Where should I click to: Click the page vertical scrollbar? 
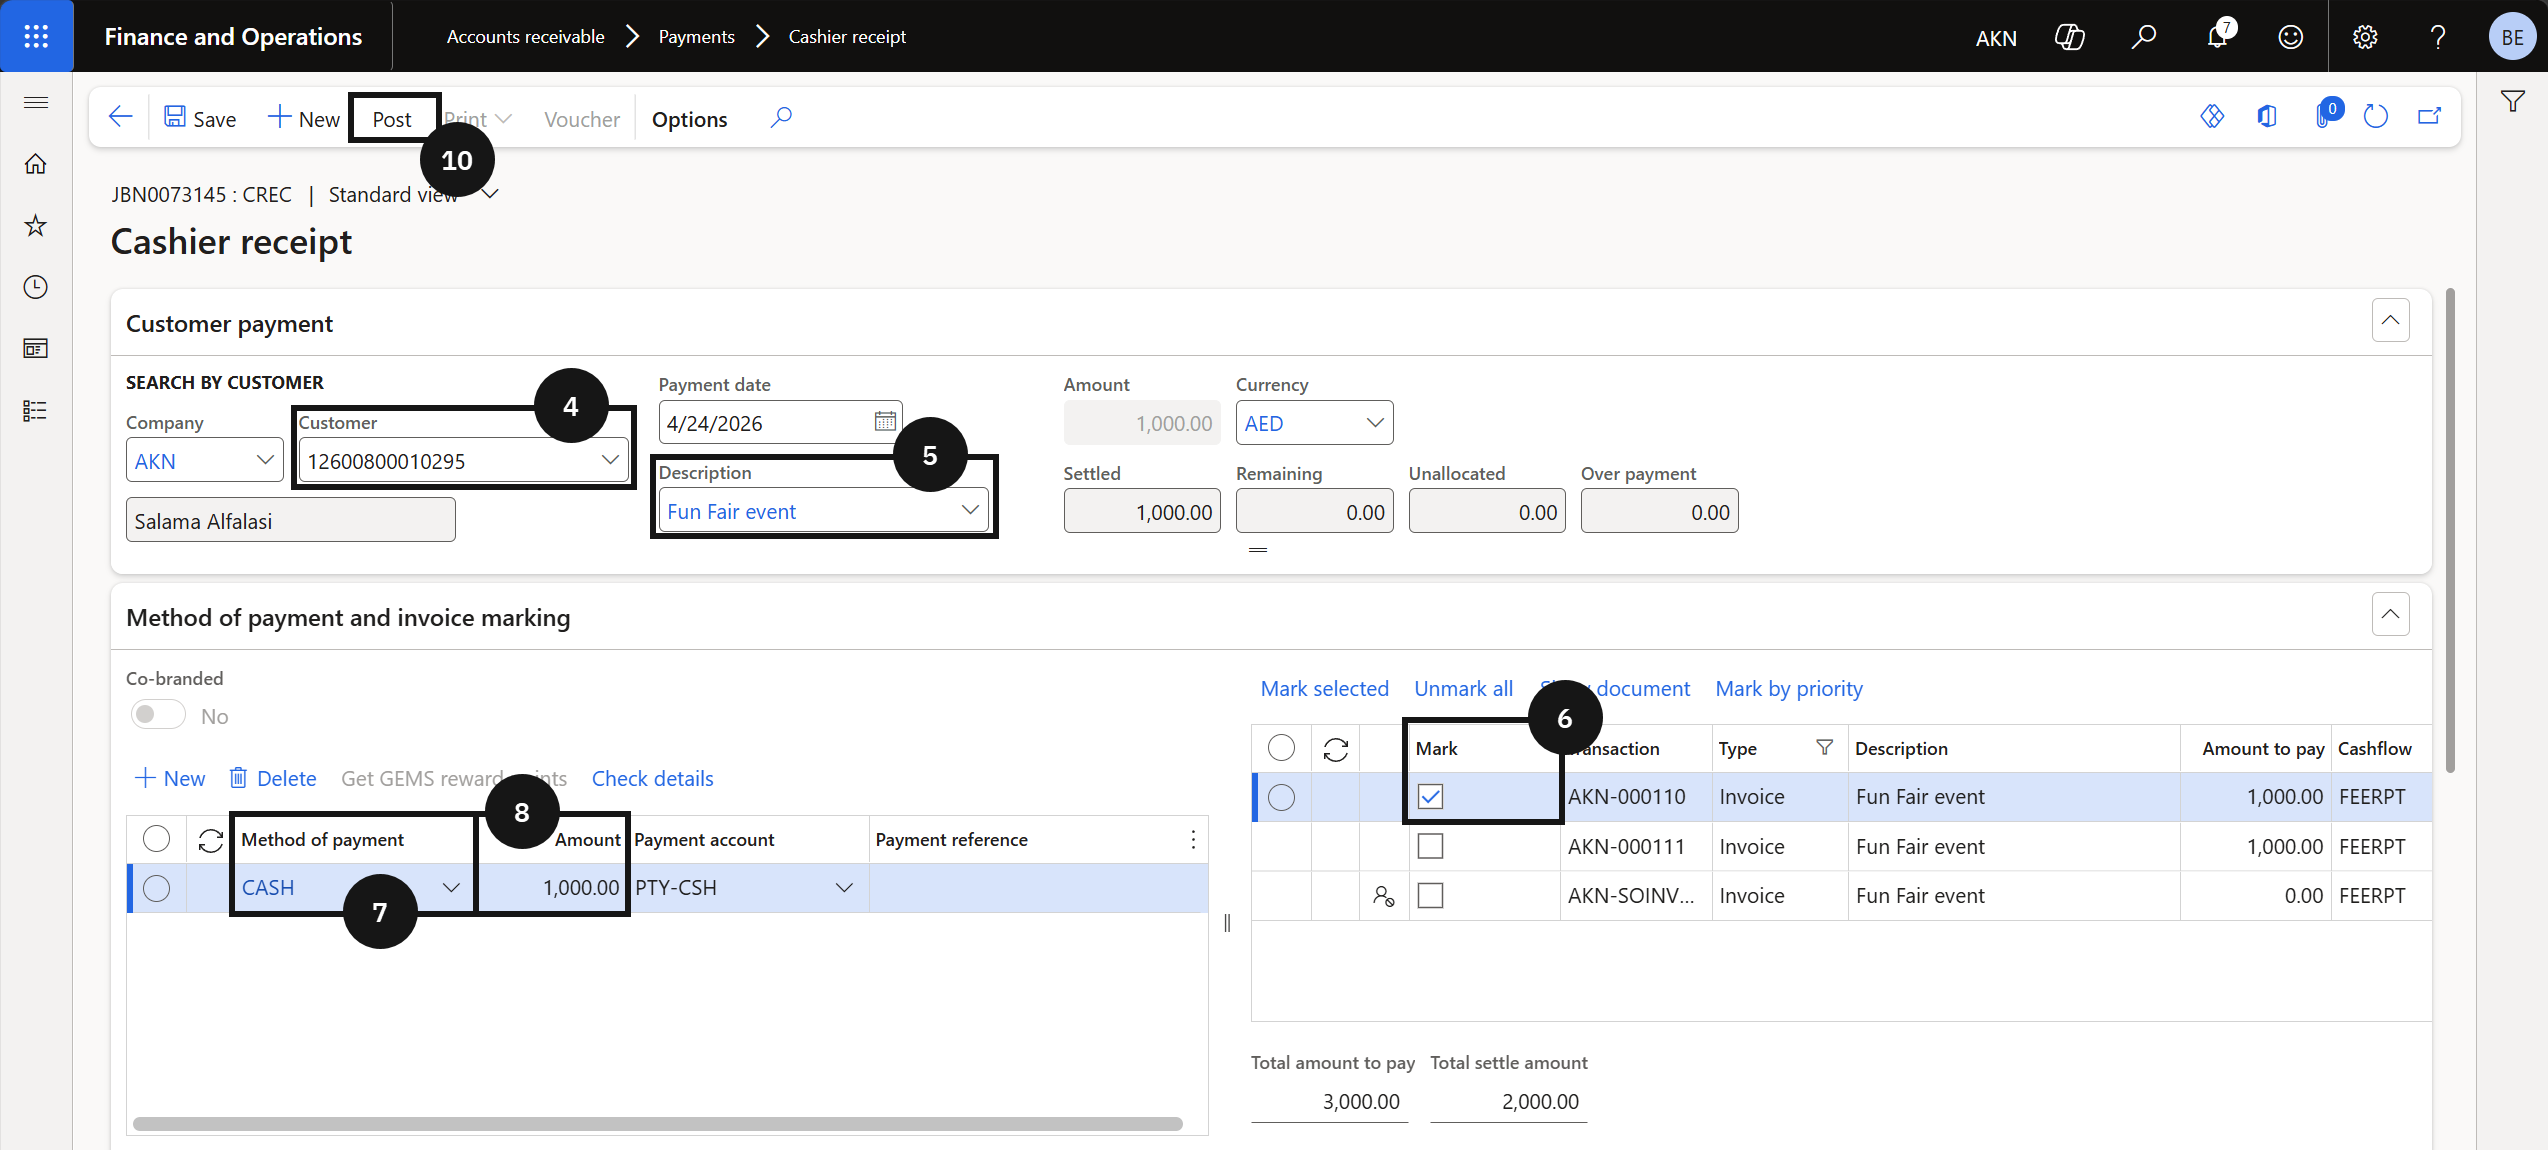2449,530
